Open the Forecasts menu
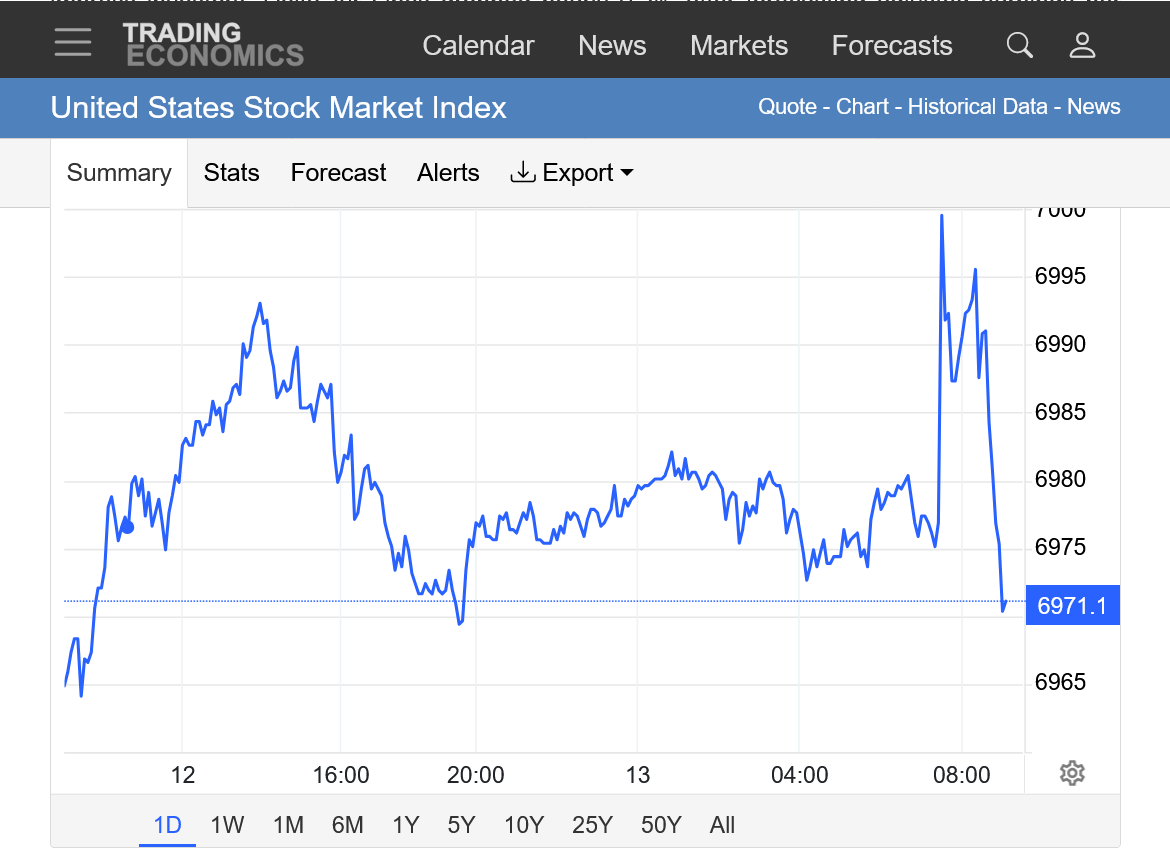The width and height of the screenshot is (1170, 864). click(x=892, y=46)
